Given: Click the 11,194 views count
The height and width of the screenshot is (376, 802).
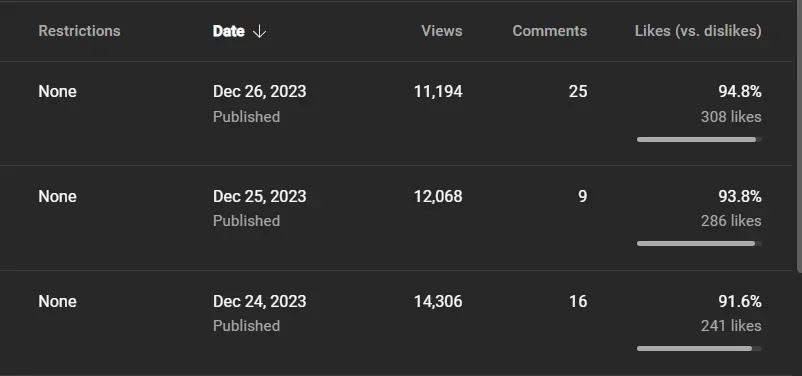Looking at the screenshot, I should (438, 92).
